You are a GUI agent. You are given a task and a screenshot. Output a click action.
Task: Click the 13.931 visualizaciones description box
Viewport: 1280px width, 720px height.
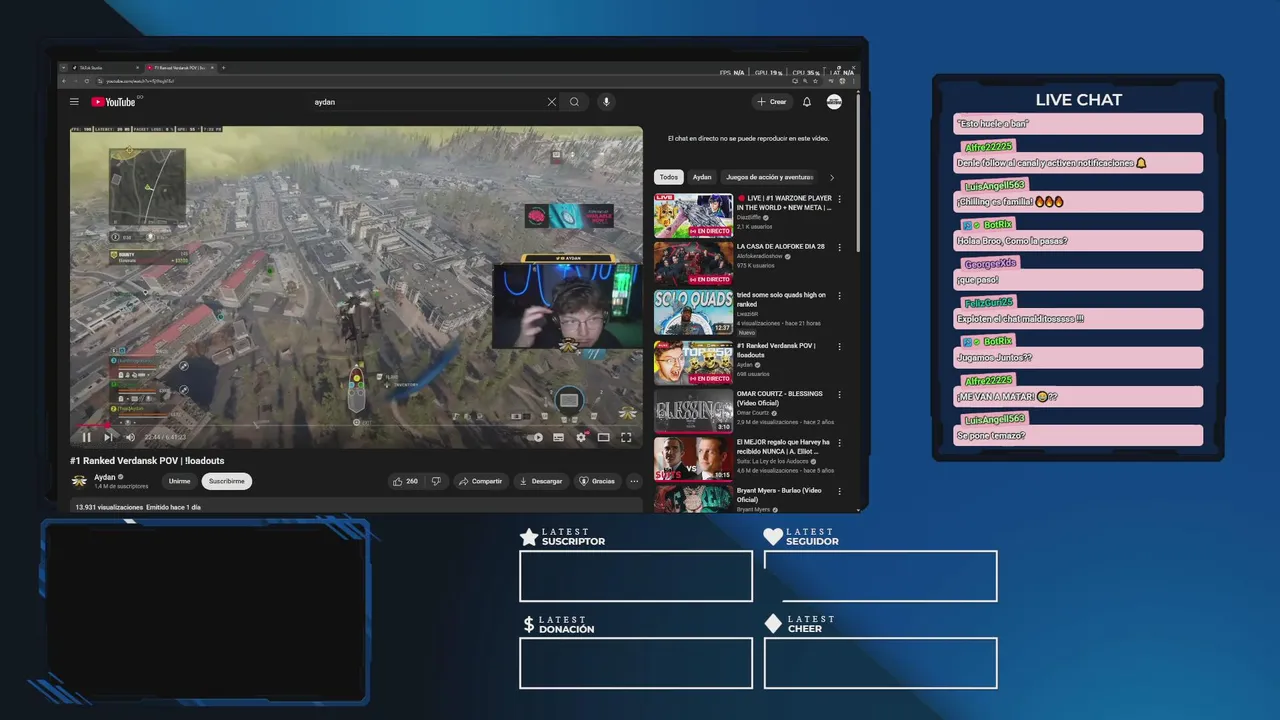(357, 507)
